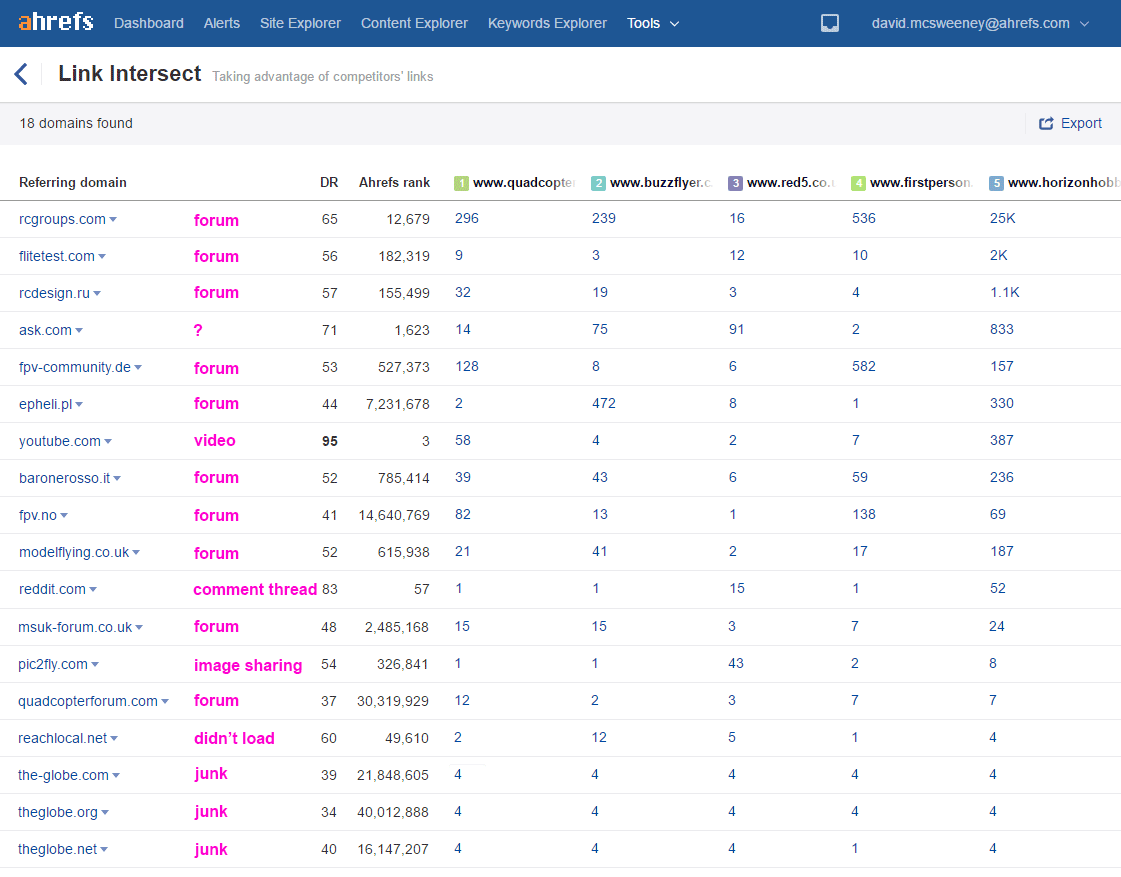Open the modelflying.co.uk domain link
Image resolution: width=1121 pixels, height=877 pixels.
(74, 553)
